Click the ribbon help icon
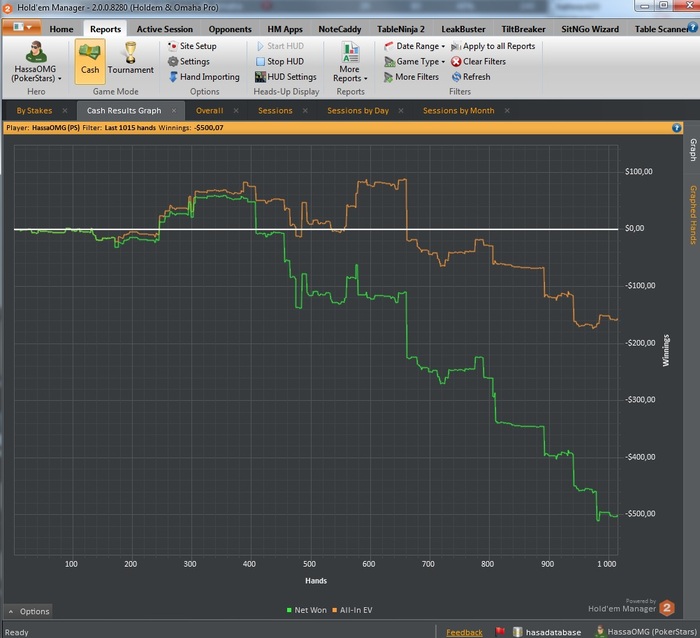The image size is (700, 638). point(692,28)
